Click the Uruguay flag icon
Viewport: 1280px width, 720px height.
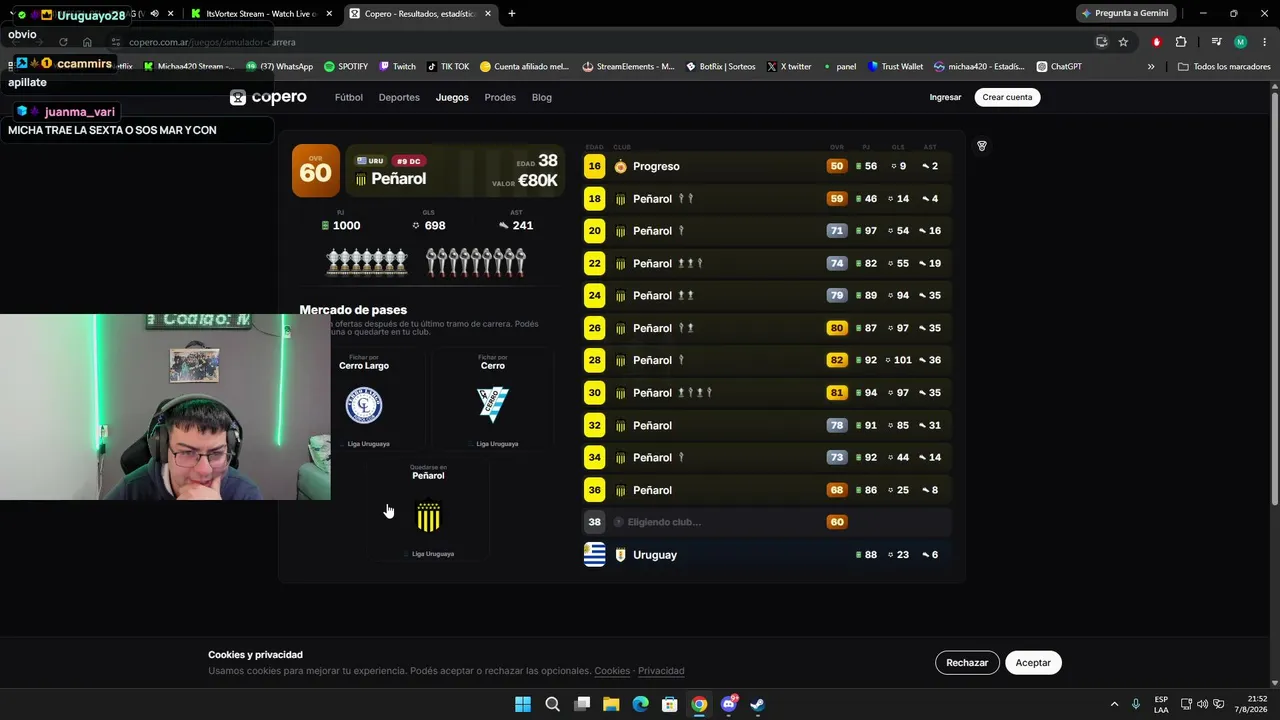[x=595, y=555]
